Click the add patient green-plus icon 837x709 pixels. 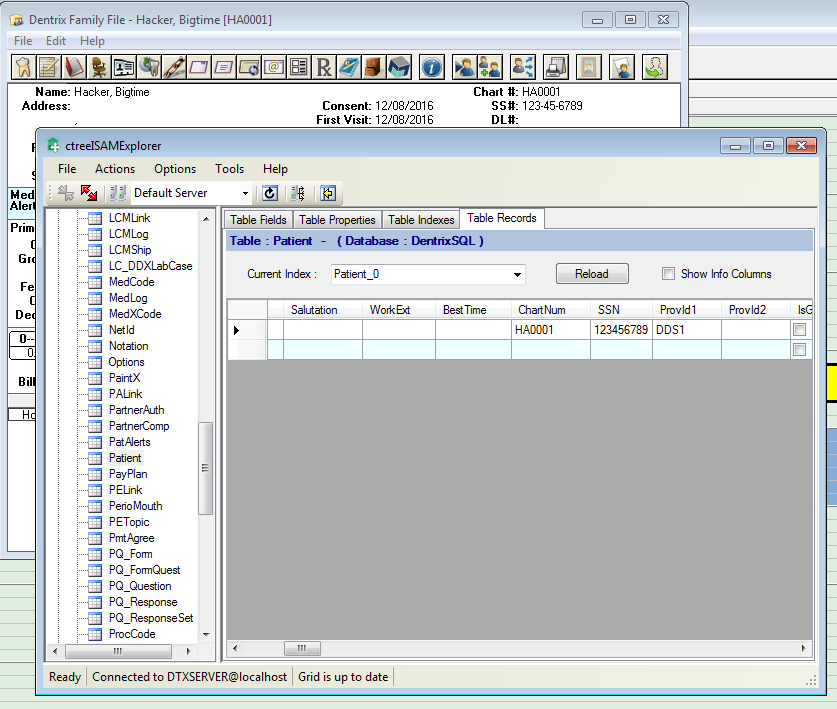490,67
